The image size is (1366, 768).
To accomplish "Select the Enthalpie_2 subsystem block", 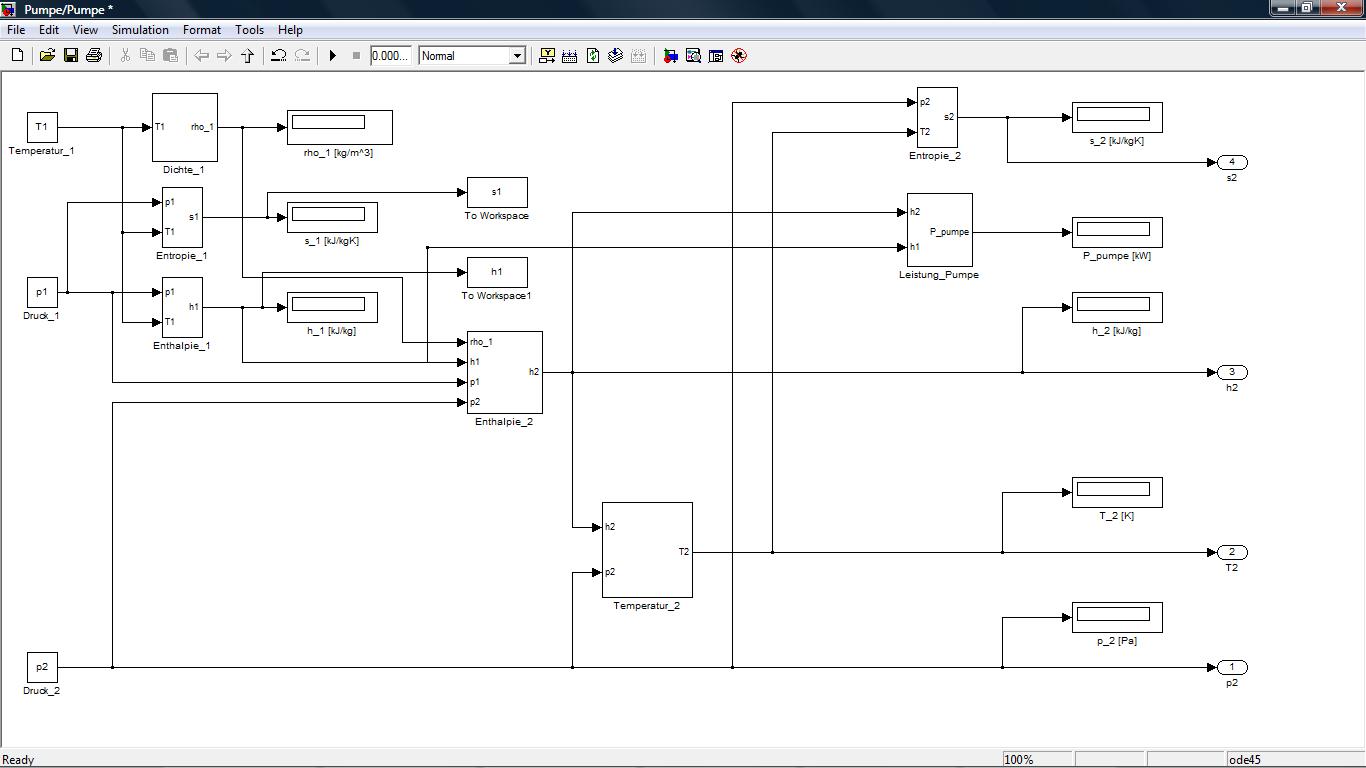I will pyautogui.click(x=504, y=372).
